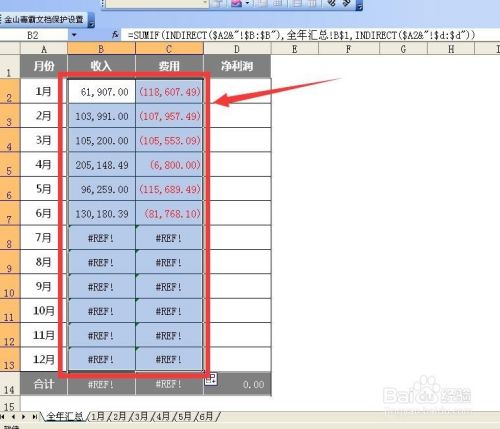Select the 收入 header cell
The height and width of the screenshot is (429, 500).
101,66
